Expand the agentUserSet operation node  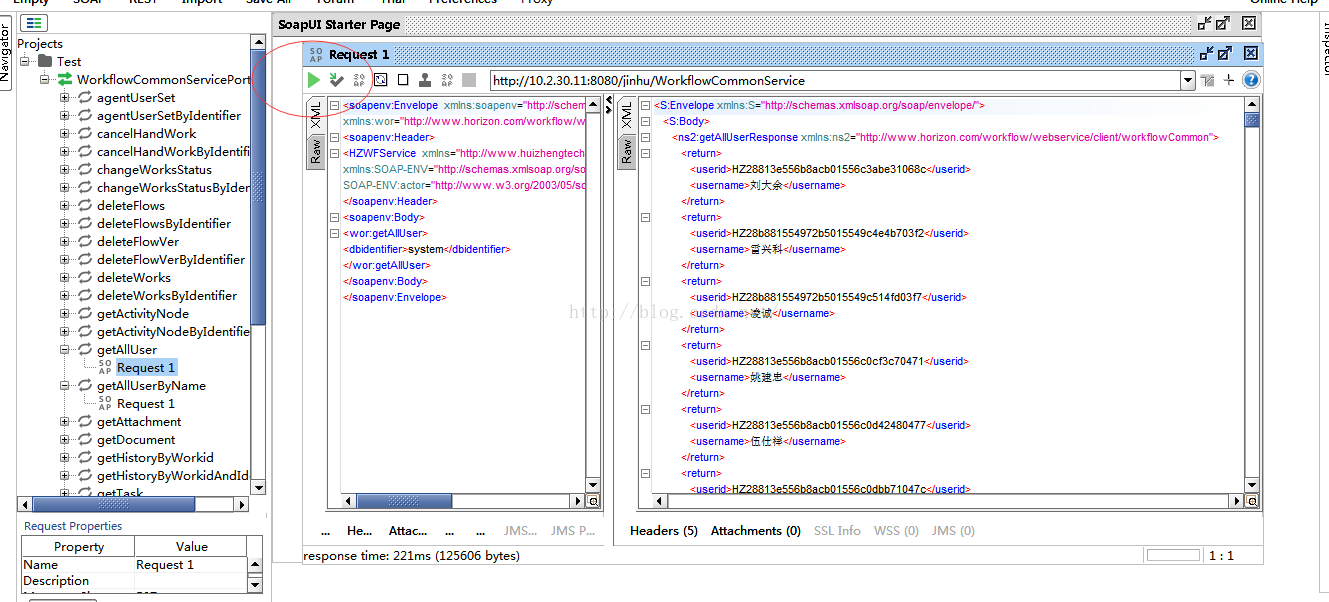click(65, 97)
